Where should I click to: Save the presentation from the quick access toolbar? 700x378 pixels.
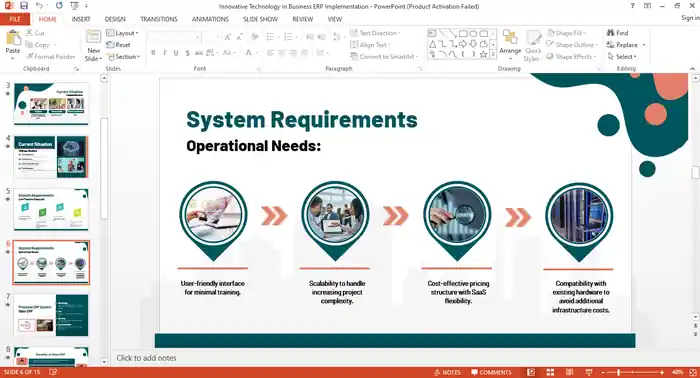(x=24, y=6)
